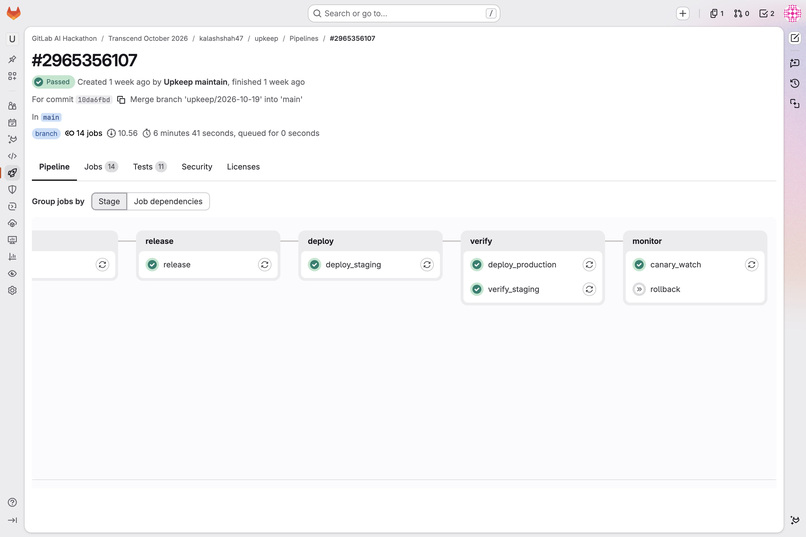Click the tanuki icon at bottom right
This screenshot has height=537, width=806.
(795, 520)
